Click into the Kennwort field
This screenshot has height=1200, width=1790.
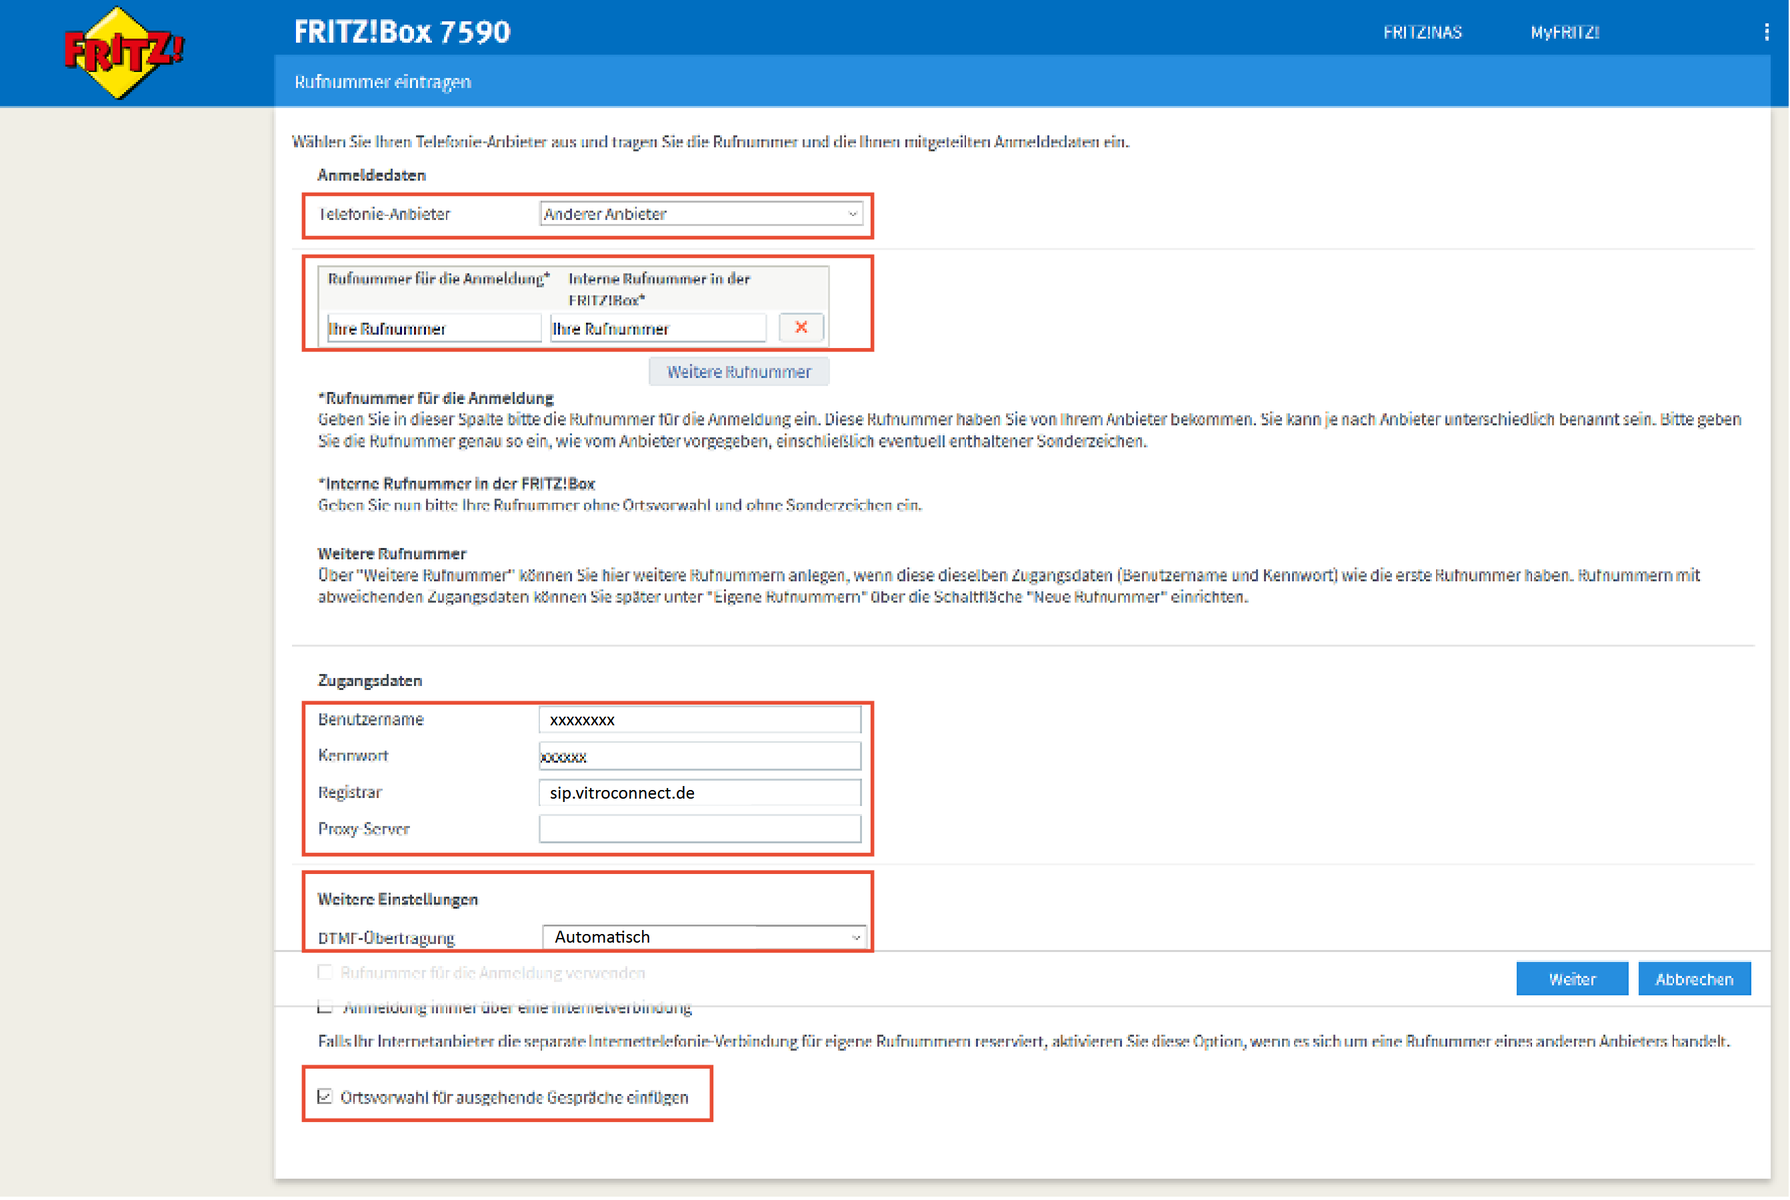700,756
